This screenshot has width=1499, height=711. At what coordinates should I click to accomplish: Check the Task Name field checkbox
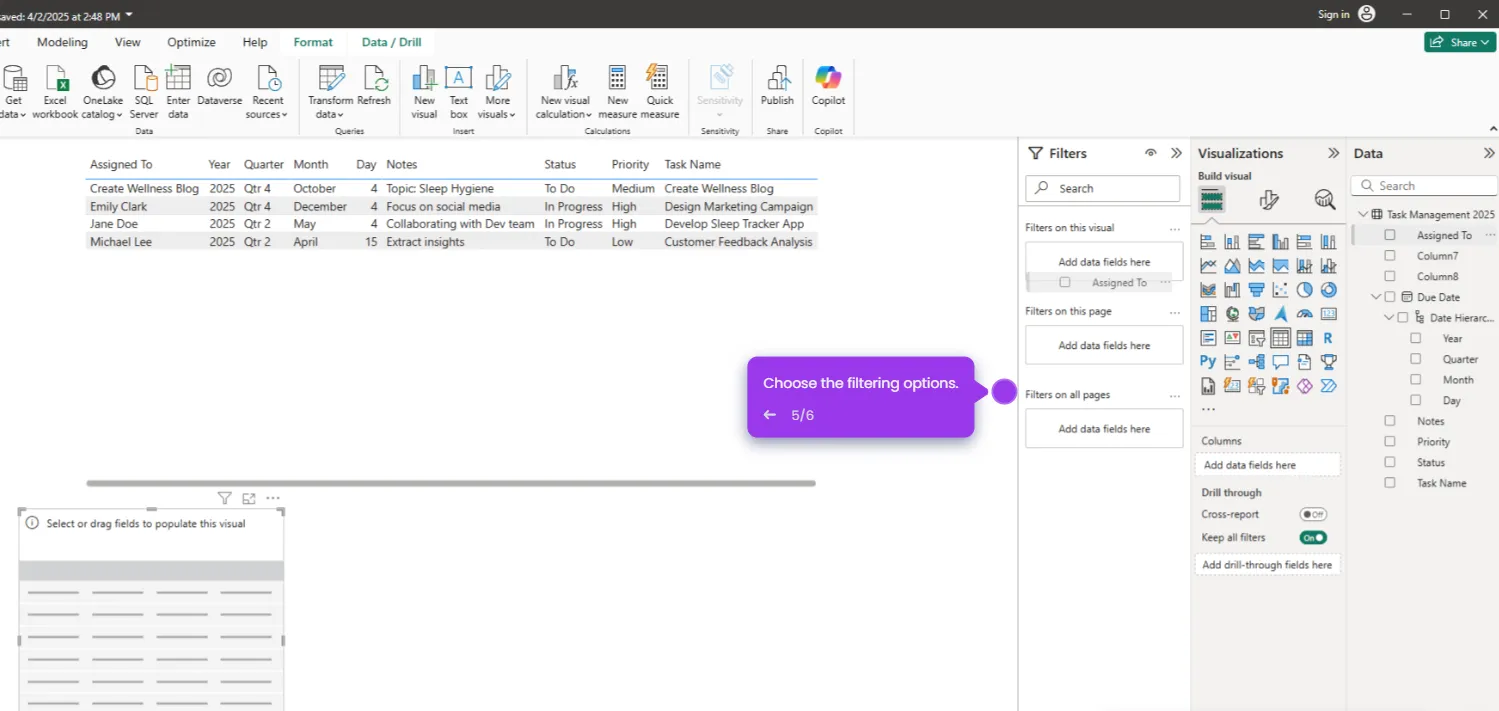(x=1389, y=483)
